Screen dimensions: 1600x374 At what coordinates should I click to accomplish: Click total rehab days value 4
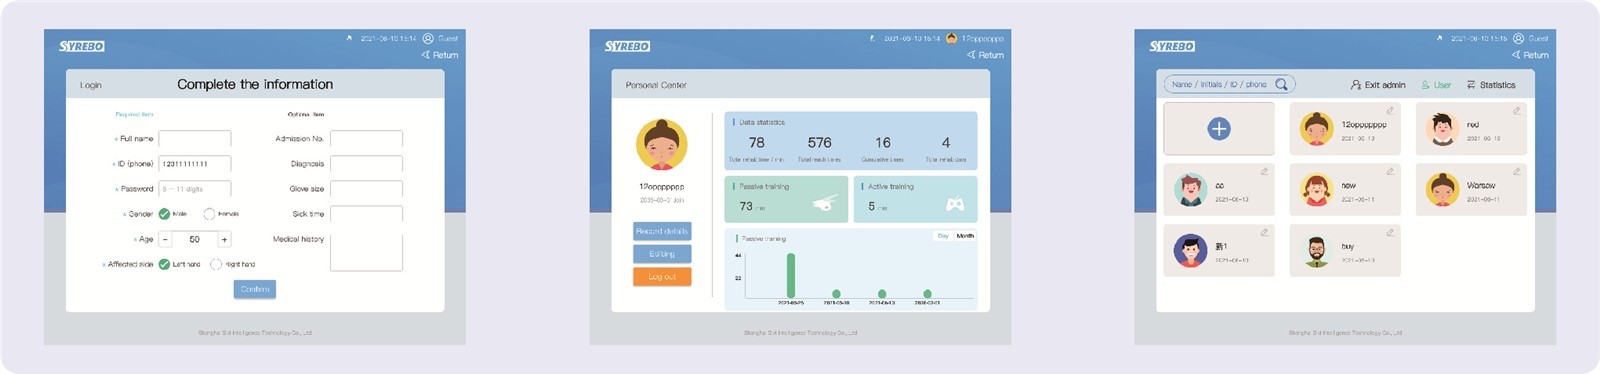(x=946, y=143)
